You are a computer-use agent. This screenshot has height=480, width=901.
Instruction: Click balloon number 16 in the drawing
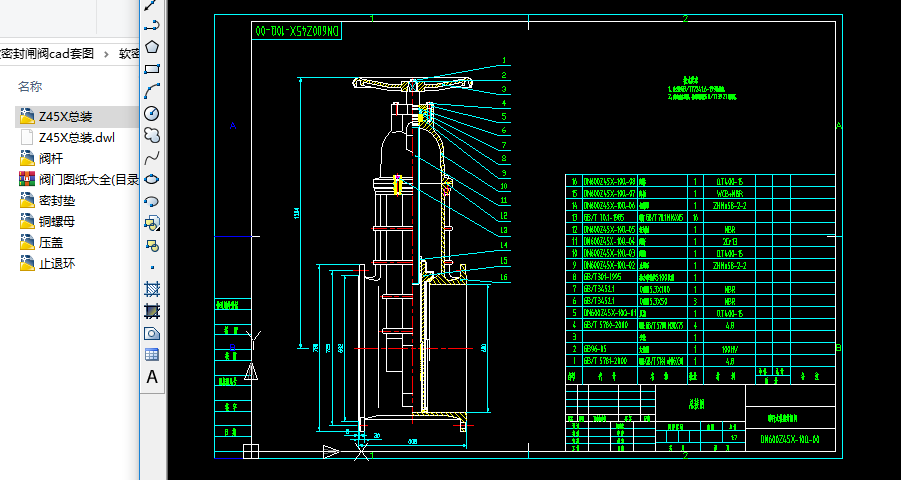click(504, 277)
